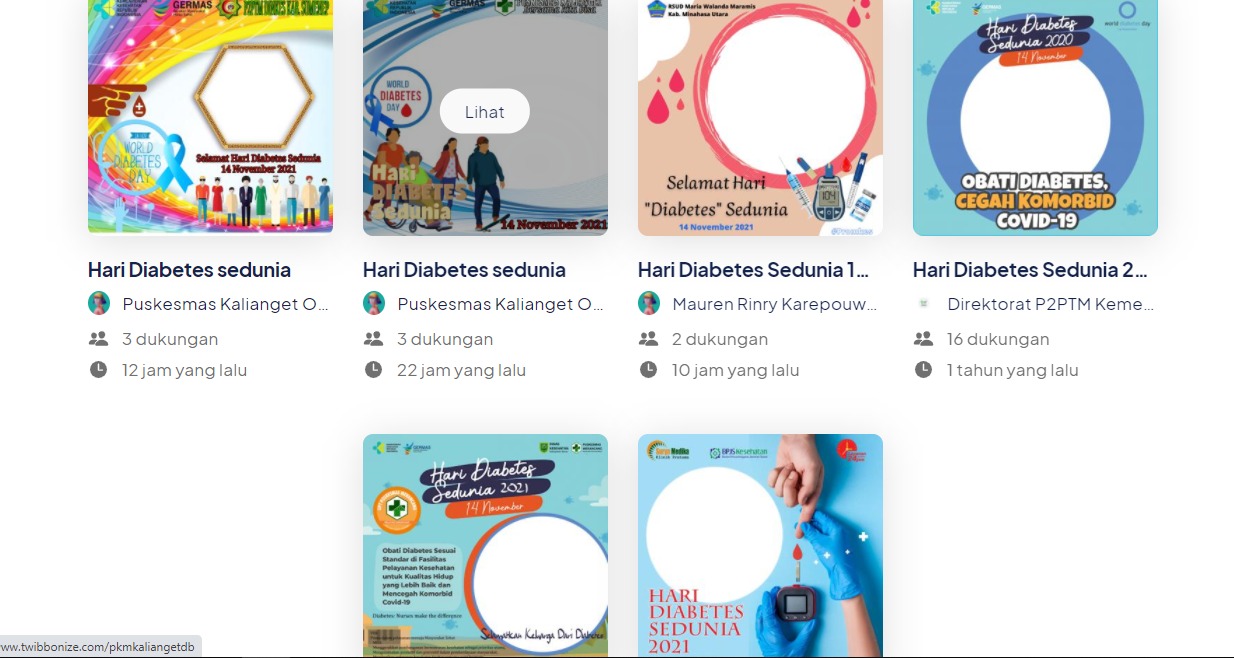This screenshot has width=1234, height=658.
Task: Click clock icon beside 12 jam yang lalu
Action: pos(98,370)
